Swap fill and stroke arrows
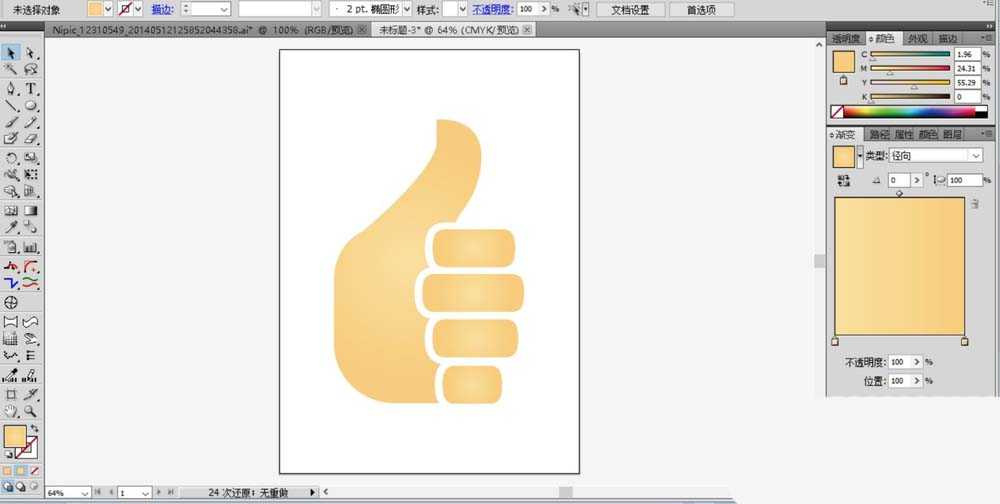The image size is (1000, 504). point(34,428)
